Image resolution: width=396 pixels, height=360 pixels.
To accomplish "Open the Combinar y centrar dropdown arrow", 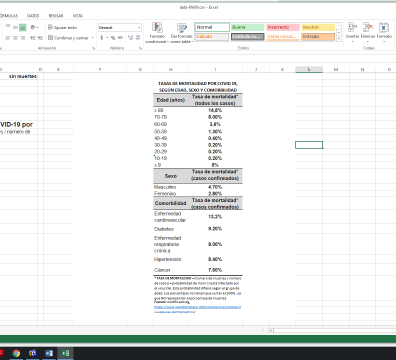I will tap(92, 38).
